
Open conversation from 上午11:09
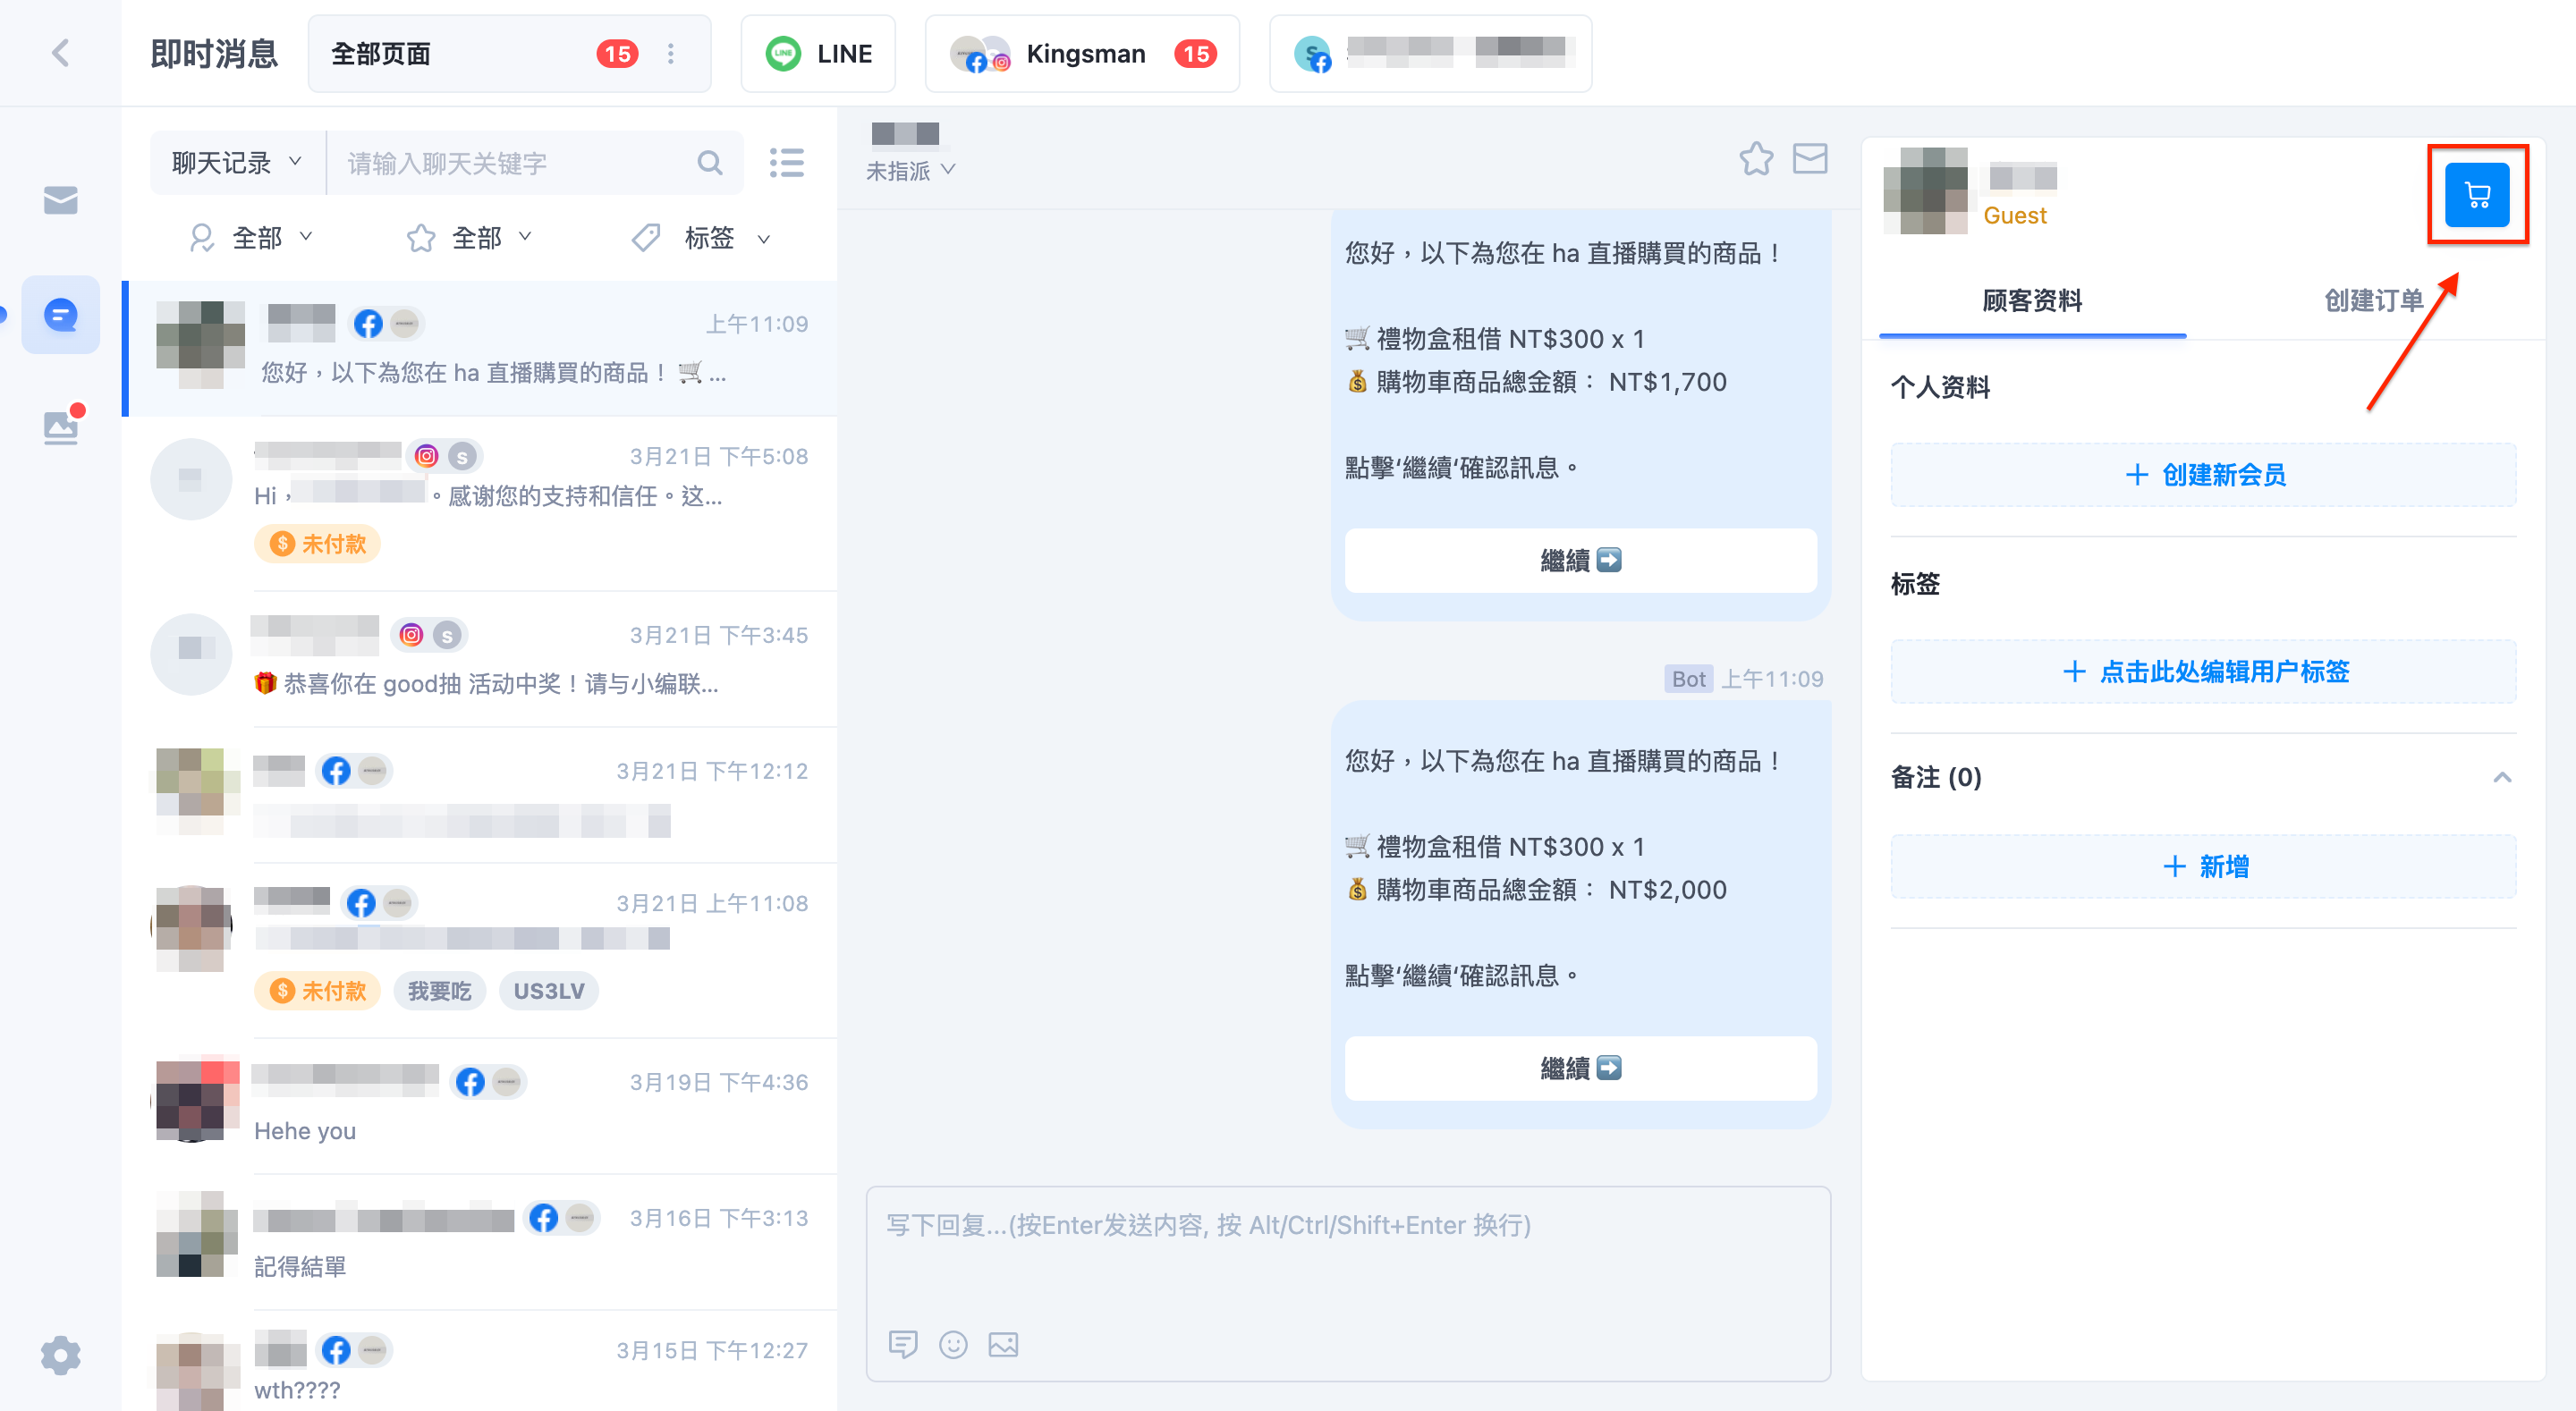coord(481,348)
